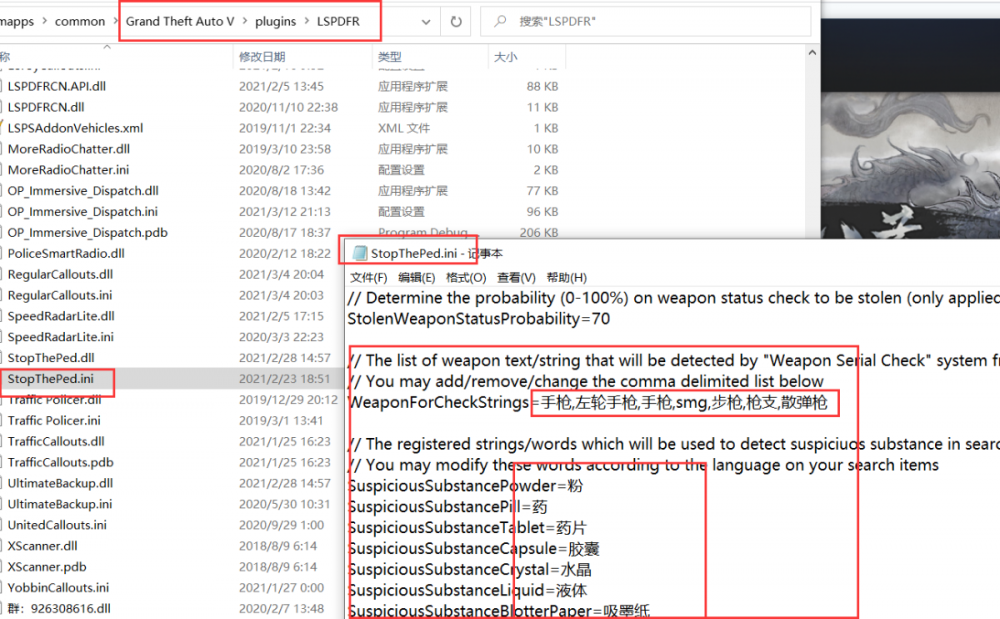Expand the chevron after the common folder

pyautogui.click(x=115, y=21)
